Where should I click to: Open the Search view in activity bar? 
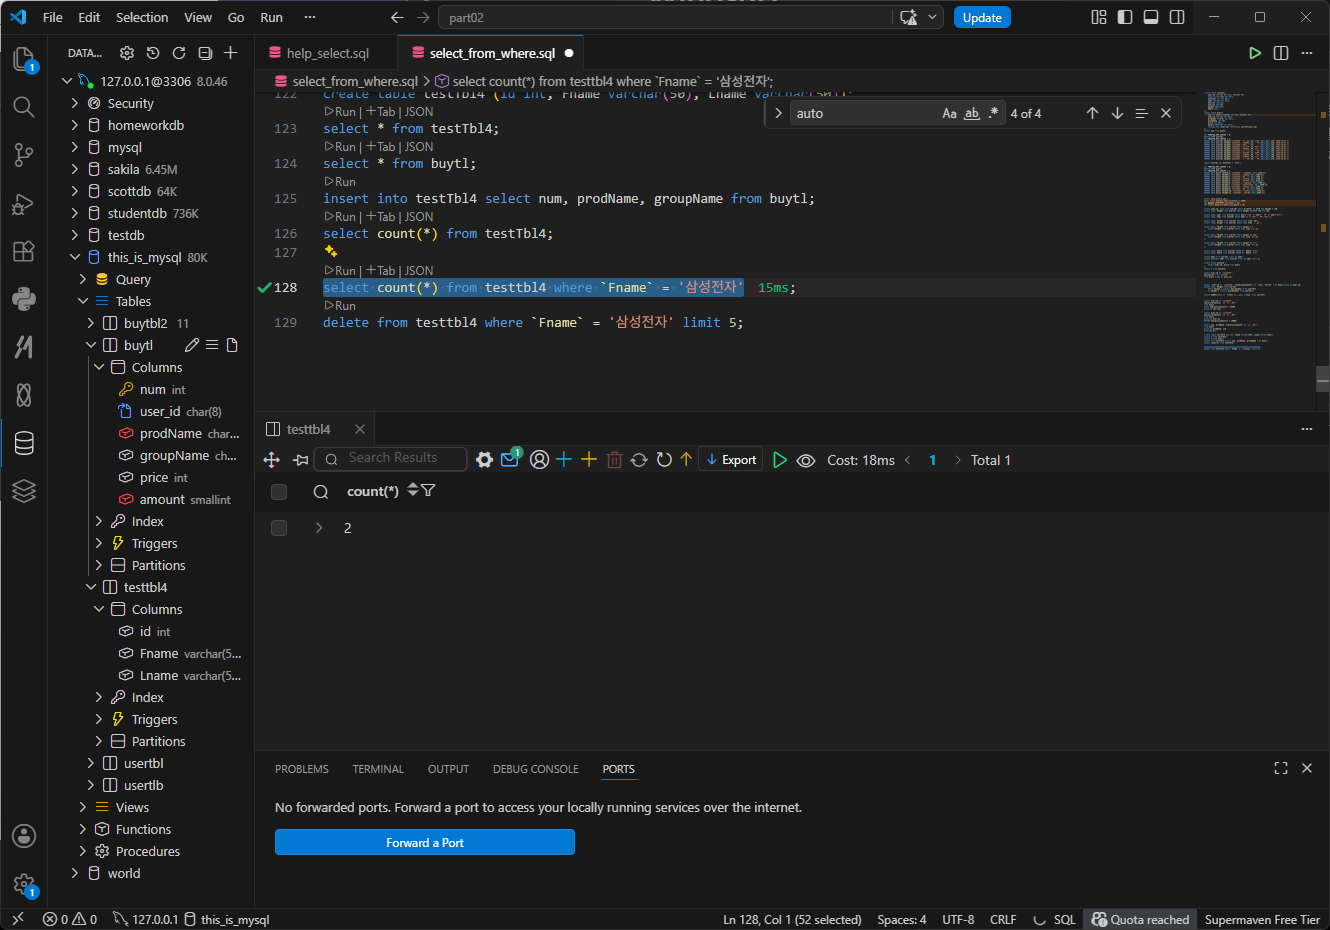(24, 107)
